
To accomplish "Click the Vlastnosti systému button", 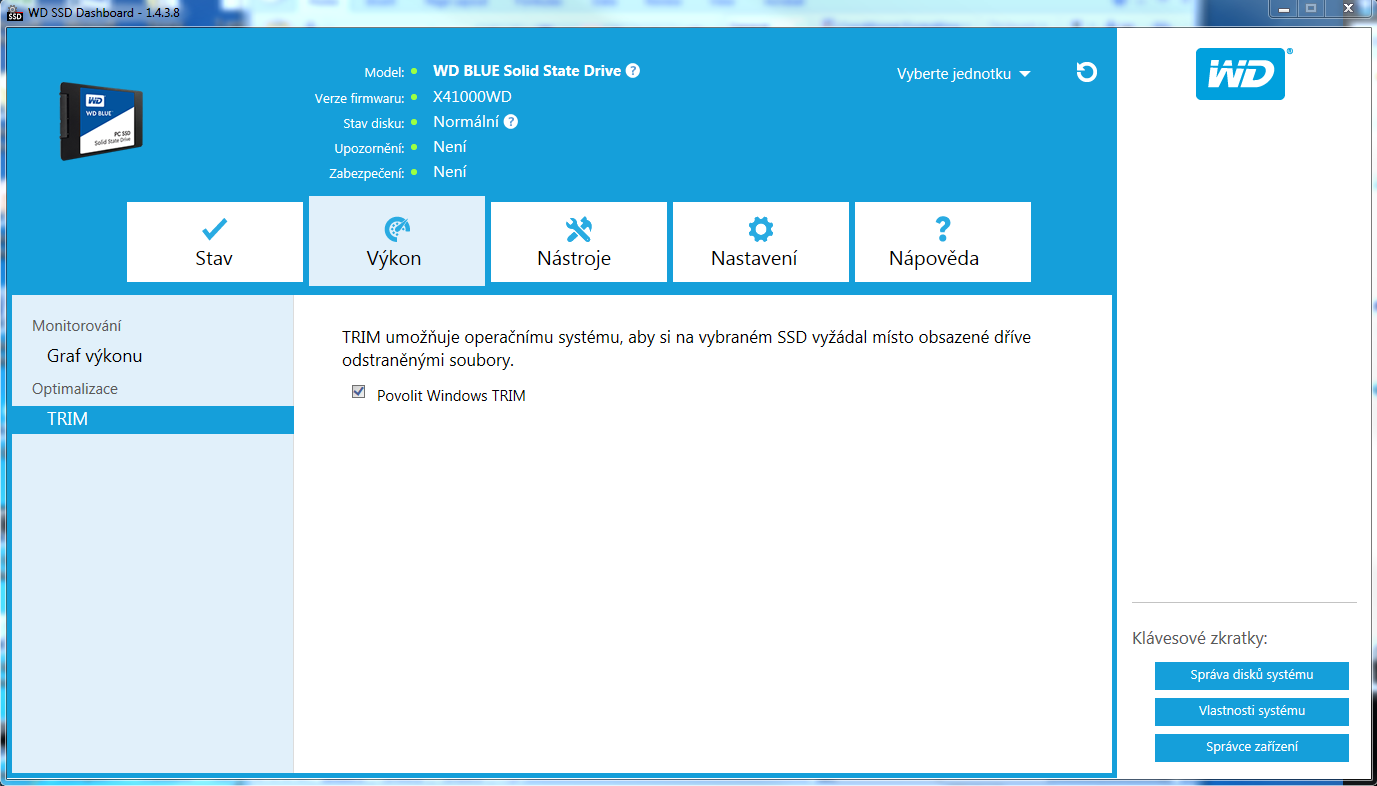I will coord(1251,711).
